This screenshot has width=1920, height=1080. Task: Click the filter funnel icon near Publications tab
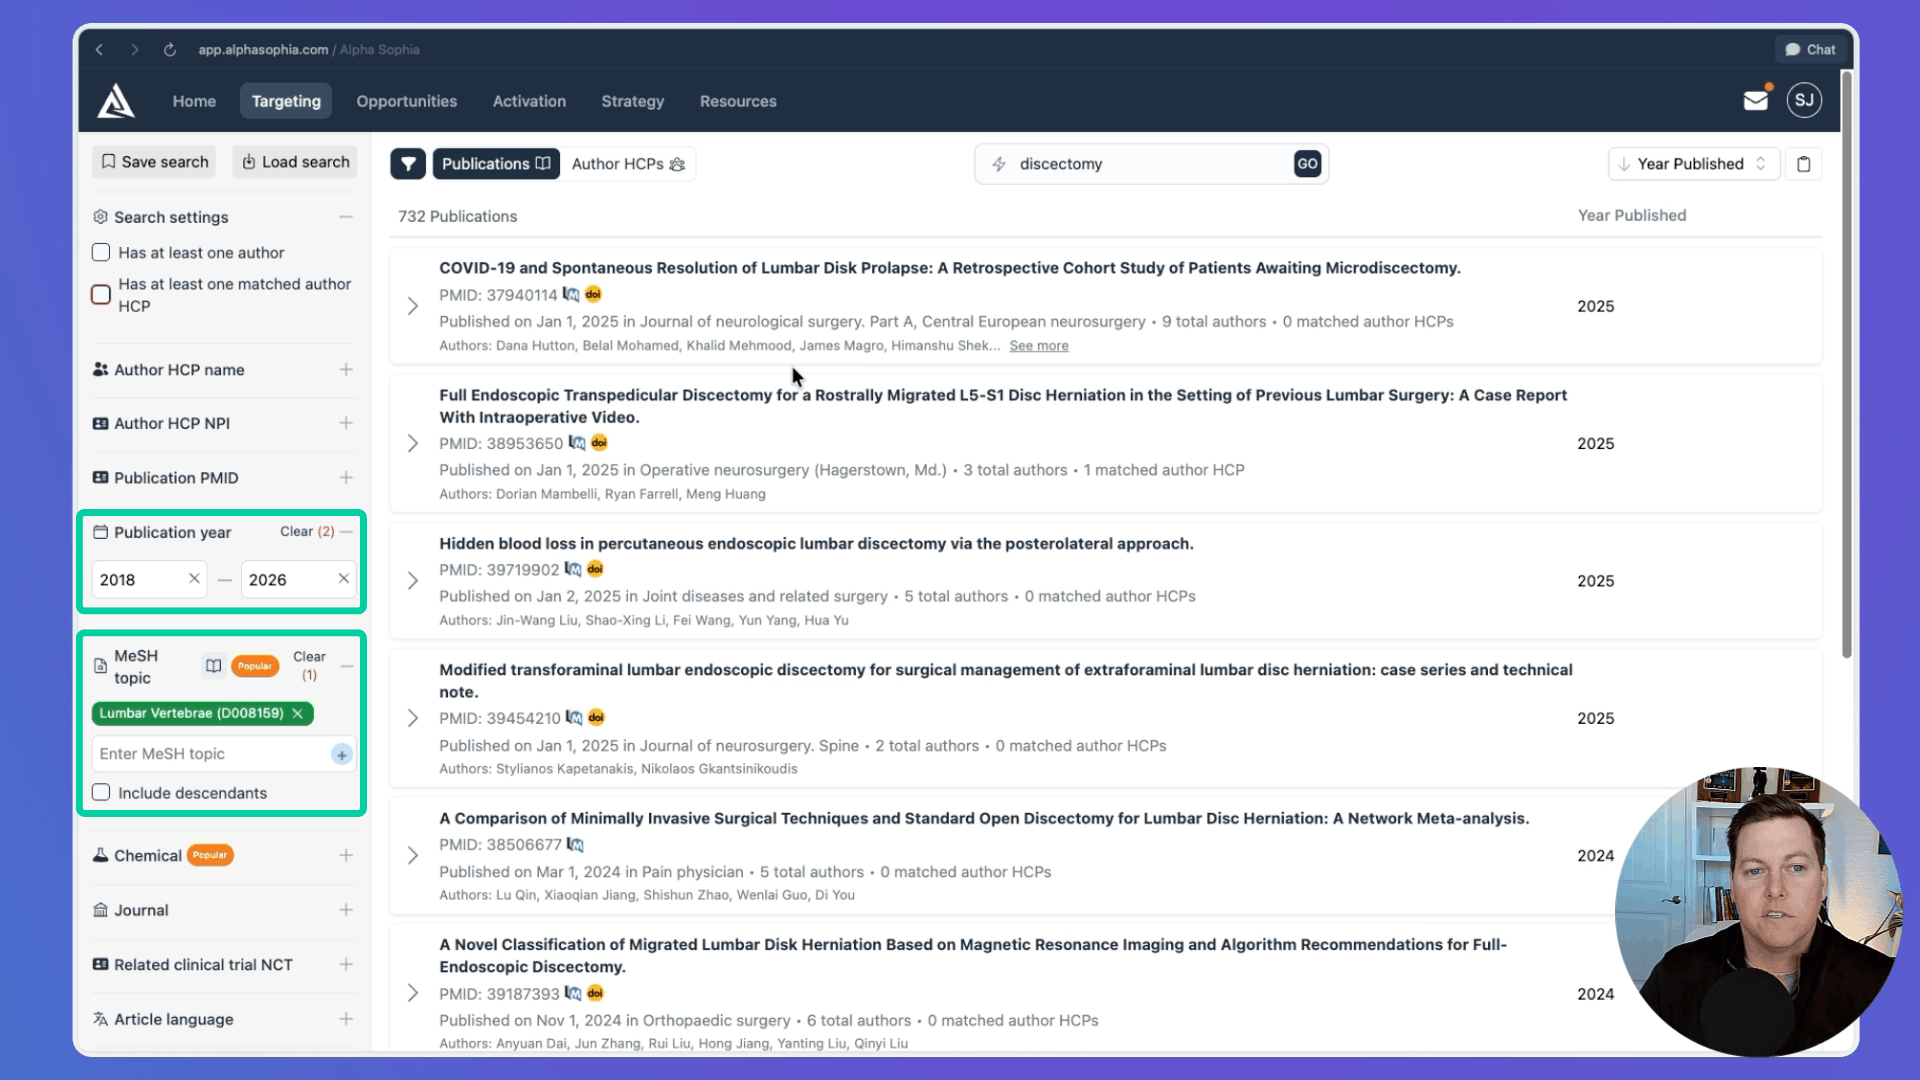coord(408,163)
